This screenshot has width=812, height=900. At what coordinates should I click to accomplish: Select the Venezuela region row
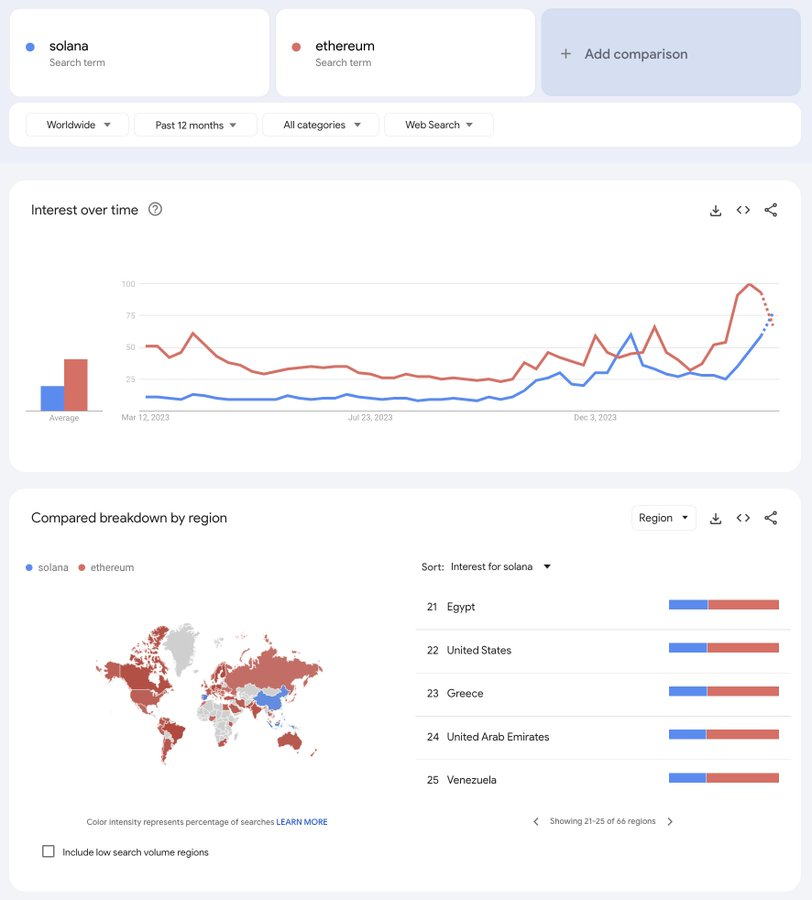coord(603,781)
